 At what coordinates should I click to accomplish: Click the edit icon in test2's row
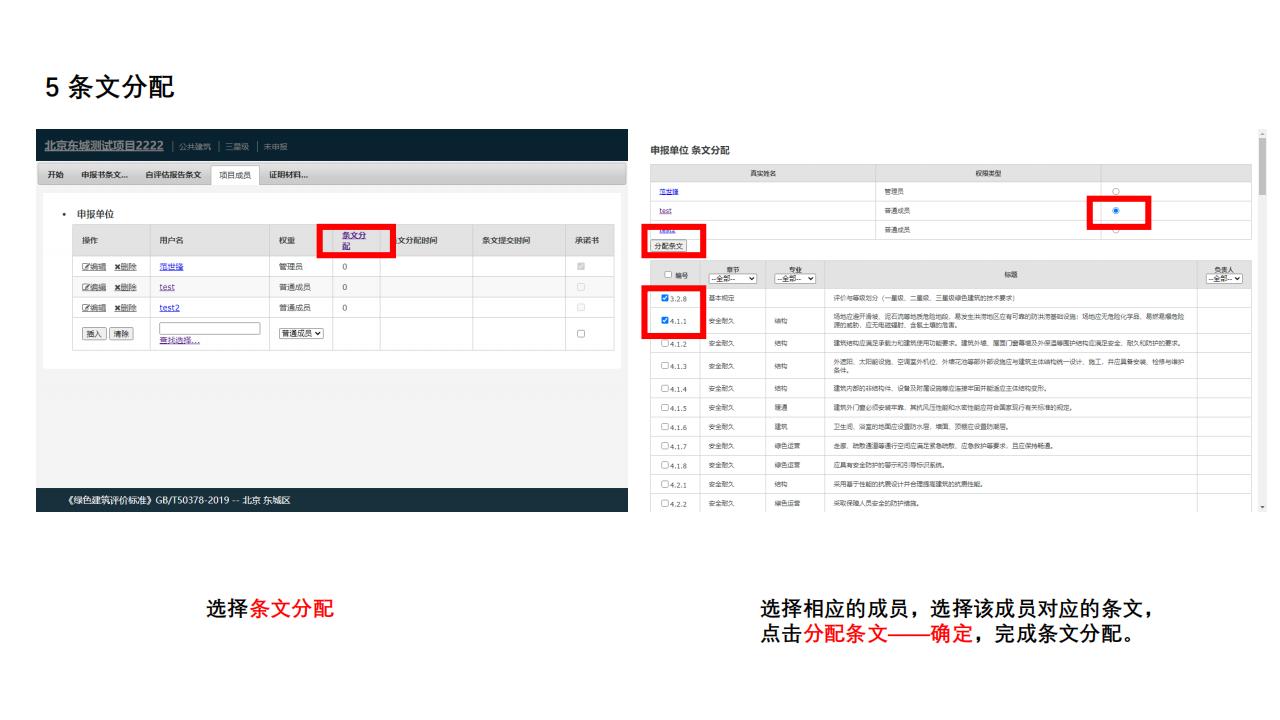pyautogui.click(x=95, y=307)
